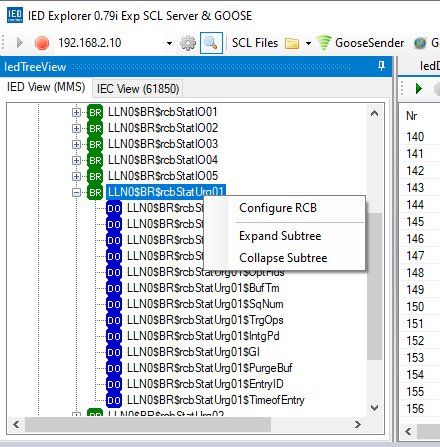Click the gray play arrow in main toolbar

[20, 43]
